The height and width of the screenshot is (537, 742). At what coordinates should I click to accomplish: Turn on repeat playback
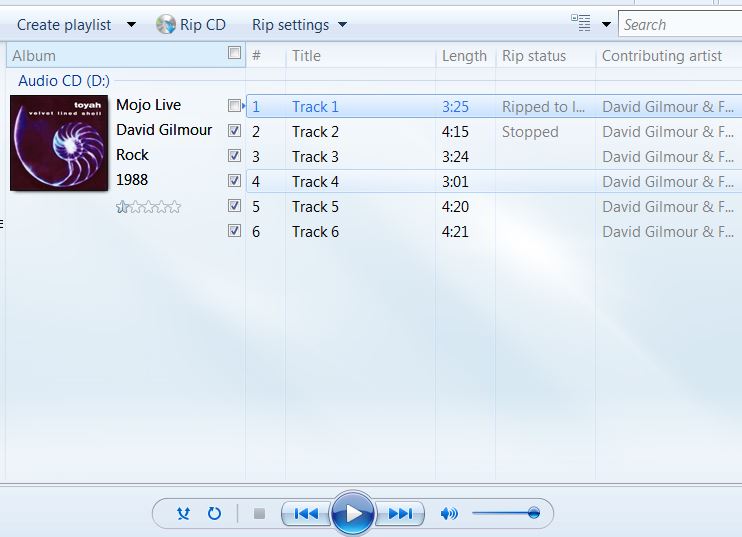[214, 513]
